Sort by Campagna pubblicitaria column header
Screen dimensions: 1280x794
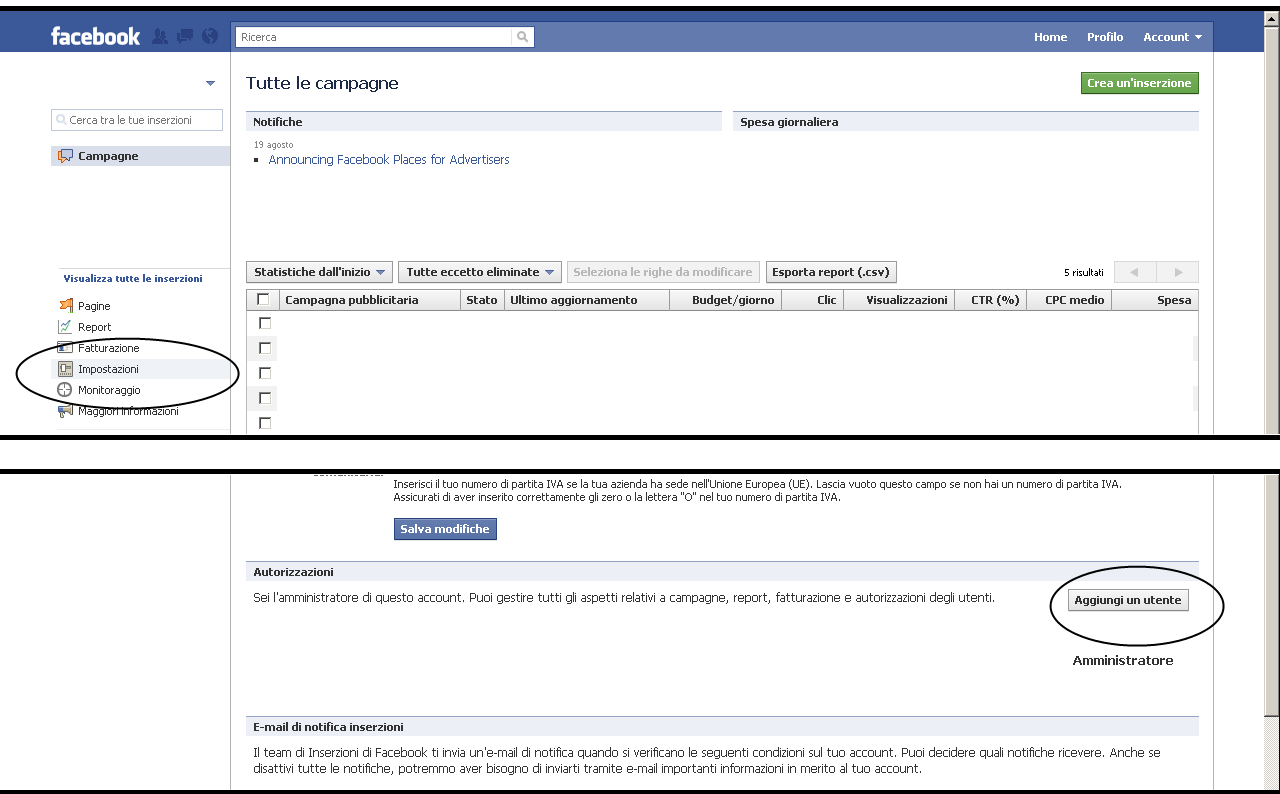(x=369, y=300)
